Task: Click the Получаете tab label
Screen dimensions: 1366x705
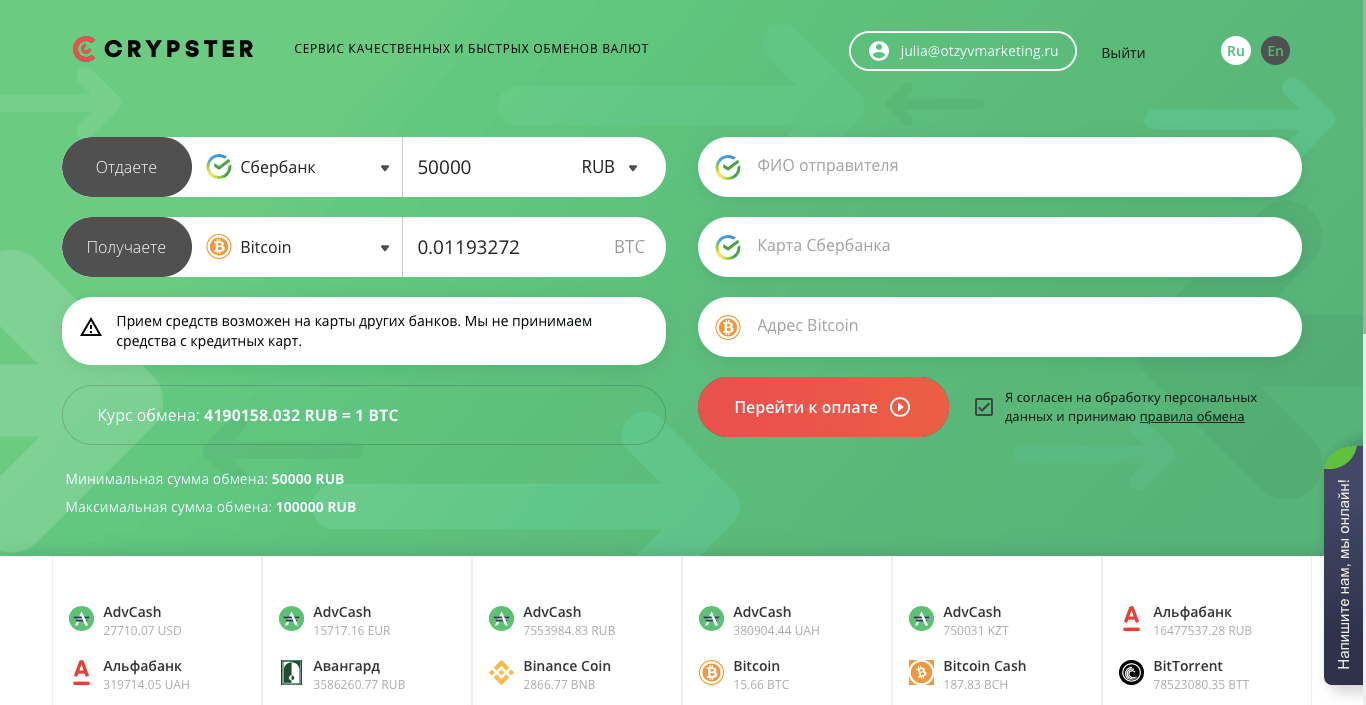Action: 126,247
